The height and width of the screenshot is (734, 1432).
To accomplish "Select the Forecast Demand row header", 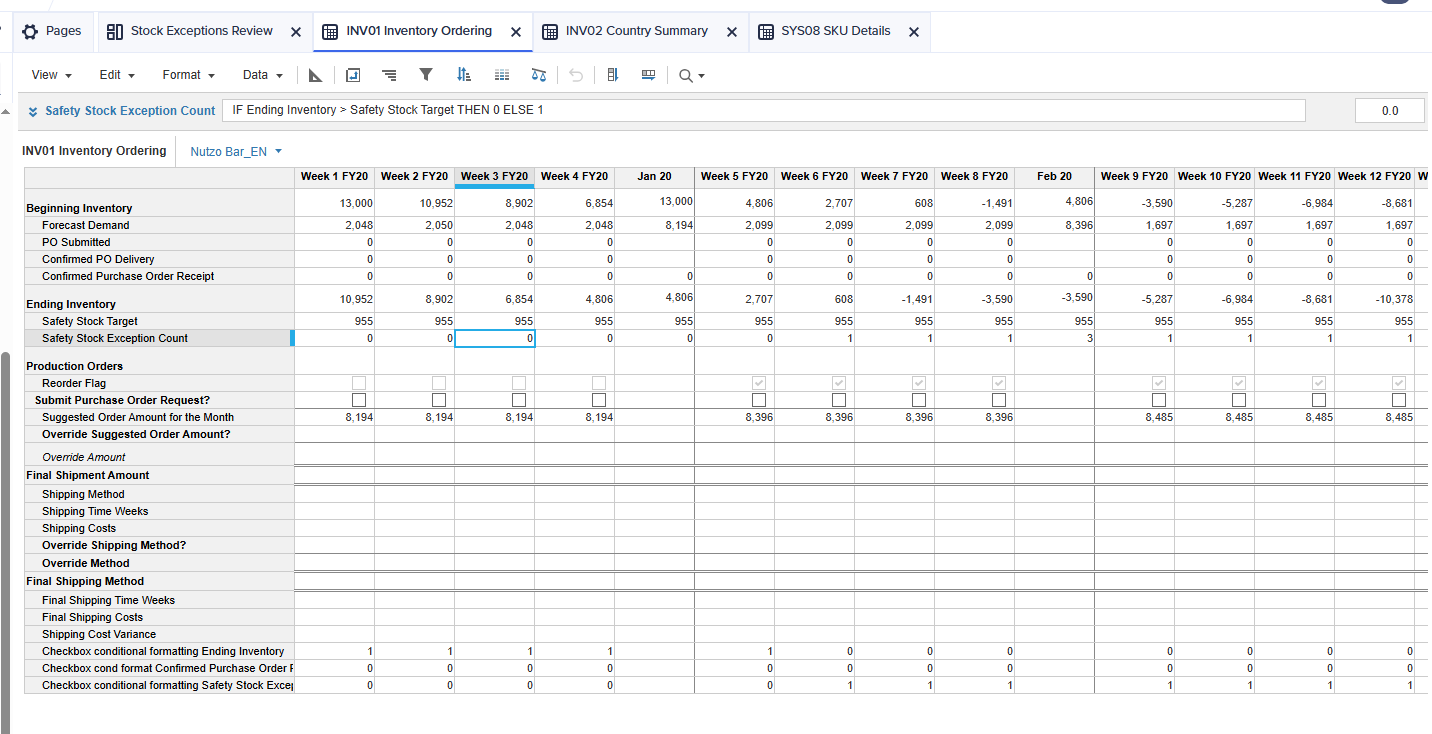I will [x=159, y=225].
